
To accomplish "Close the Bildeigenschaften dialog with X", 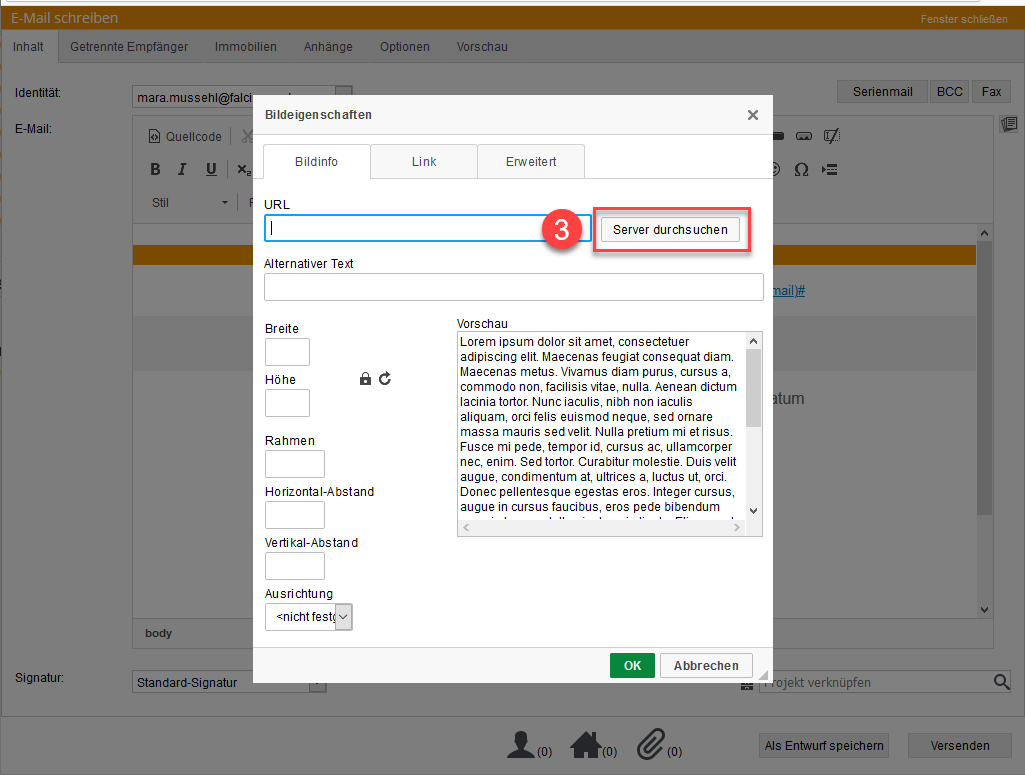I will [x=752, y=115].
